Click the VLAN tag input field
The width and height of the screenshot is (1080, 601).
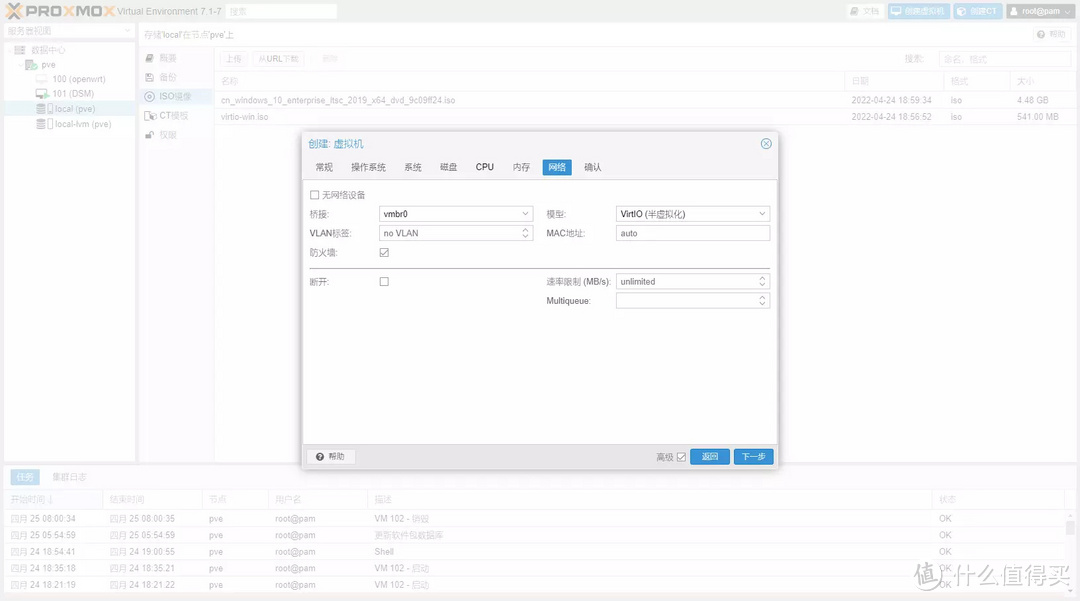[449, 233]
